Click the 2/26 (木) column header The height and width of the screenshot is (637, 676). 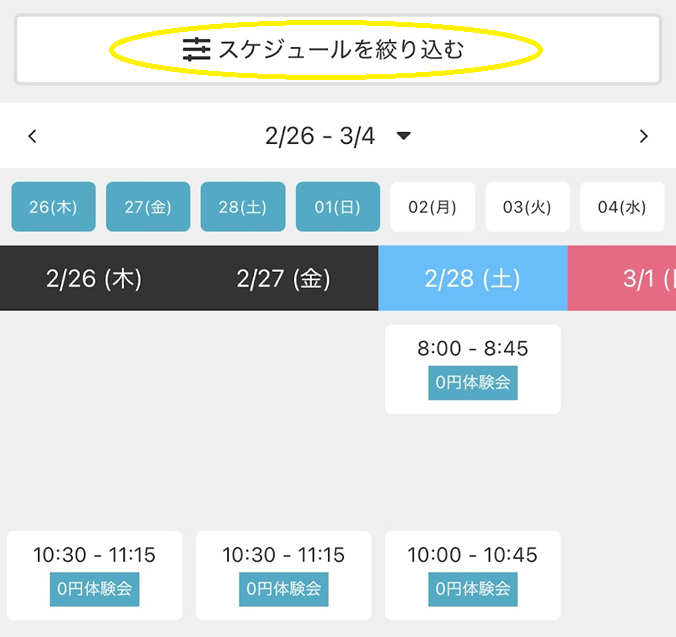point(94,278)
